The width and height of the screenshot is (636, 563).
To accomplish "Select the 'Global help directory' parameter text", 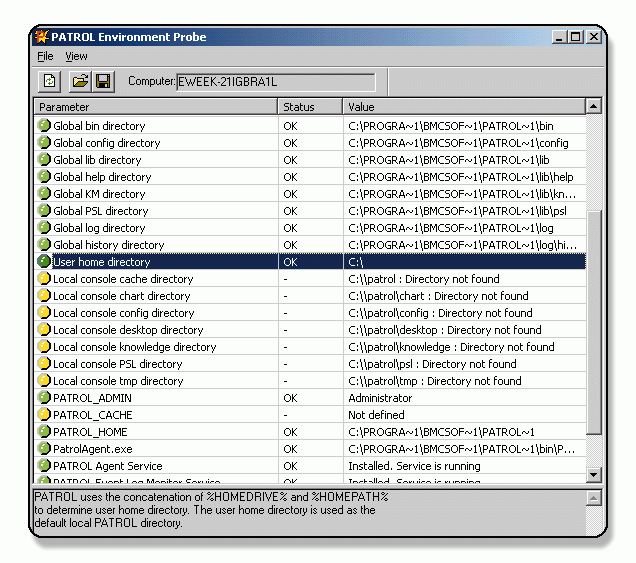I will coord(102,177).
